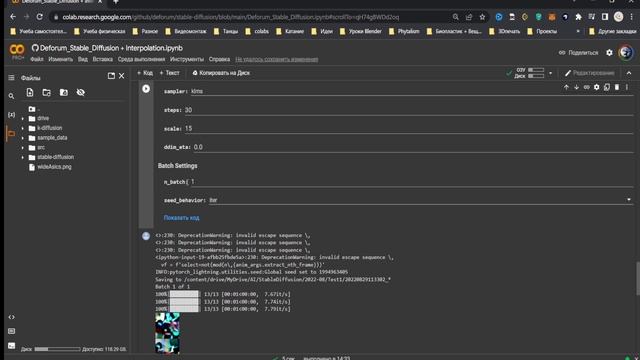Open RAM and disk resources dropdown
The image size is (640, 360).
click(550, 73)
